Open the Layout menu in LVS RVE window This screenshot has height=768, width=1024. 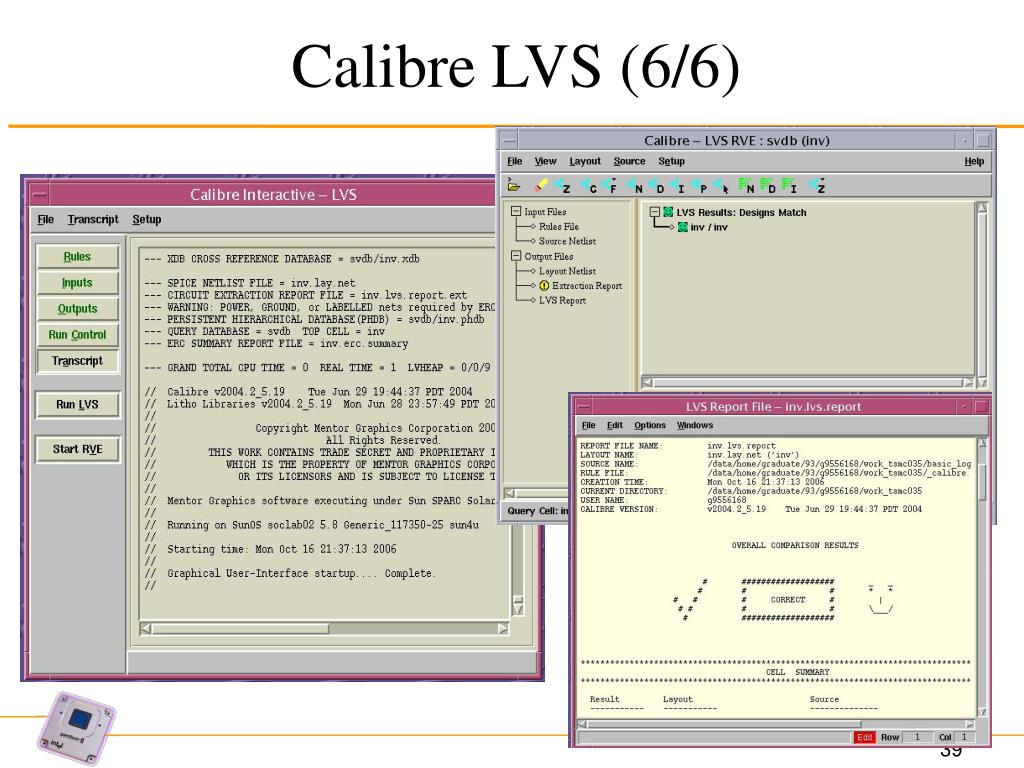pyautogui.click(x=584, y=161)
